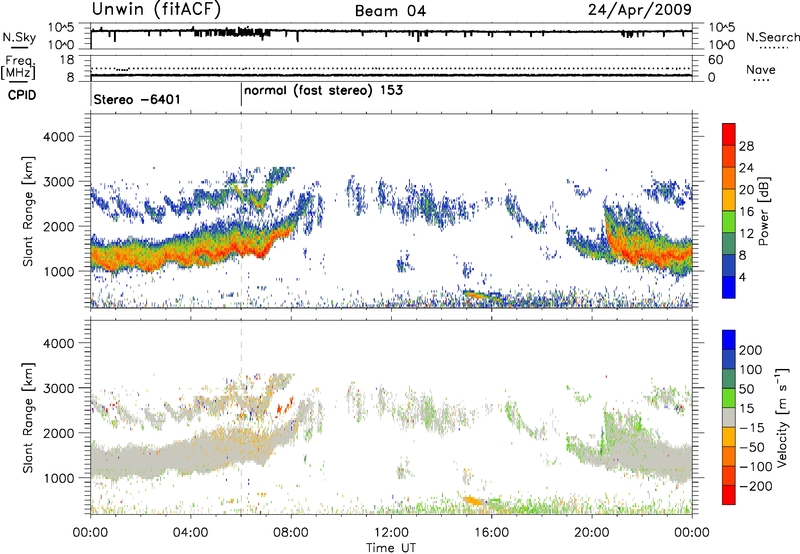
Task: Click the 10^5 tick beside N.Sky
Action: [61, 28]
